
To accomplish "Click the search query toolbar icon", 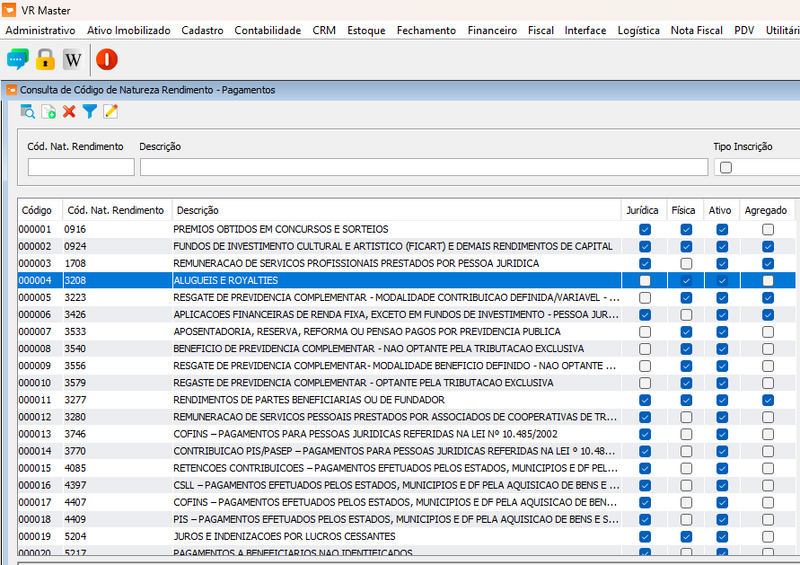I will click(x=28, y=111).
